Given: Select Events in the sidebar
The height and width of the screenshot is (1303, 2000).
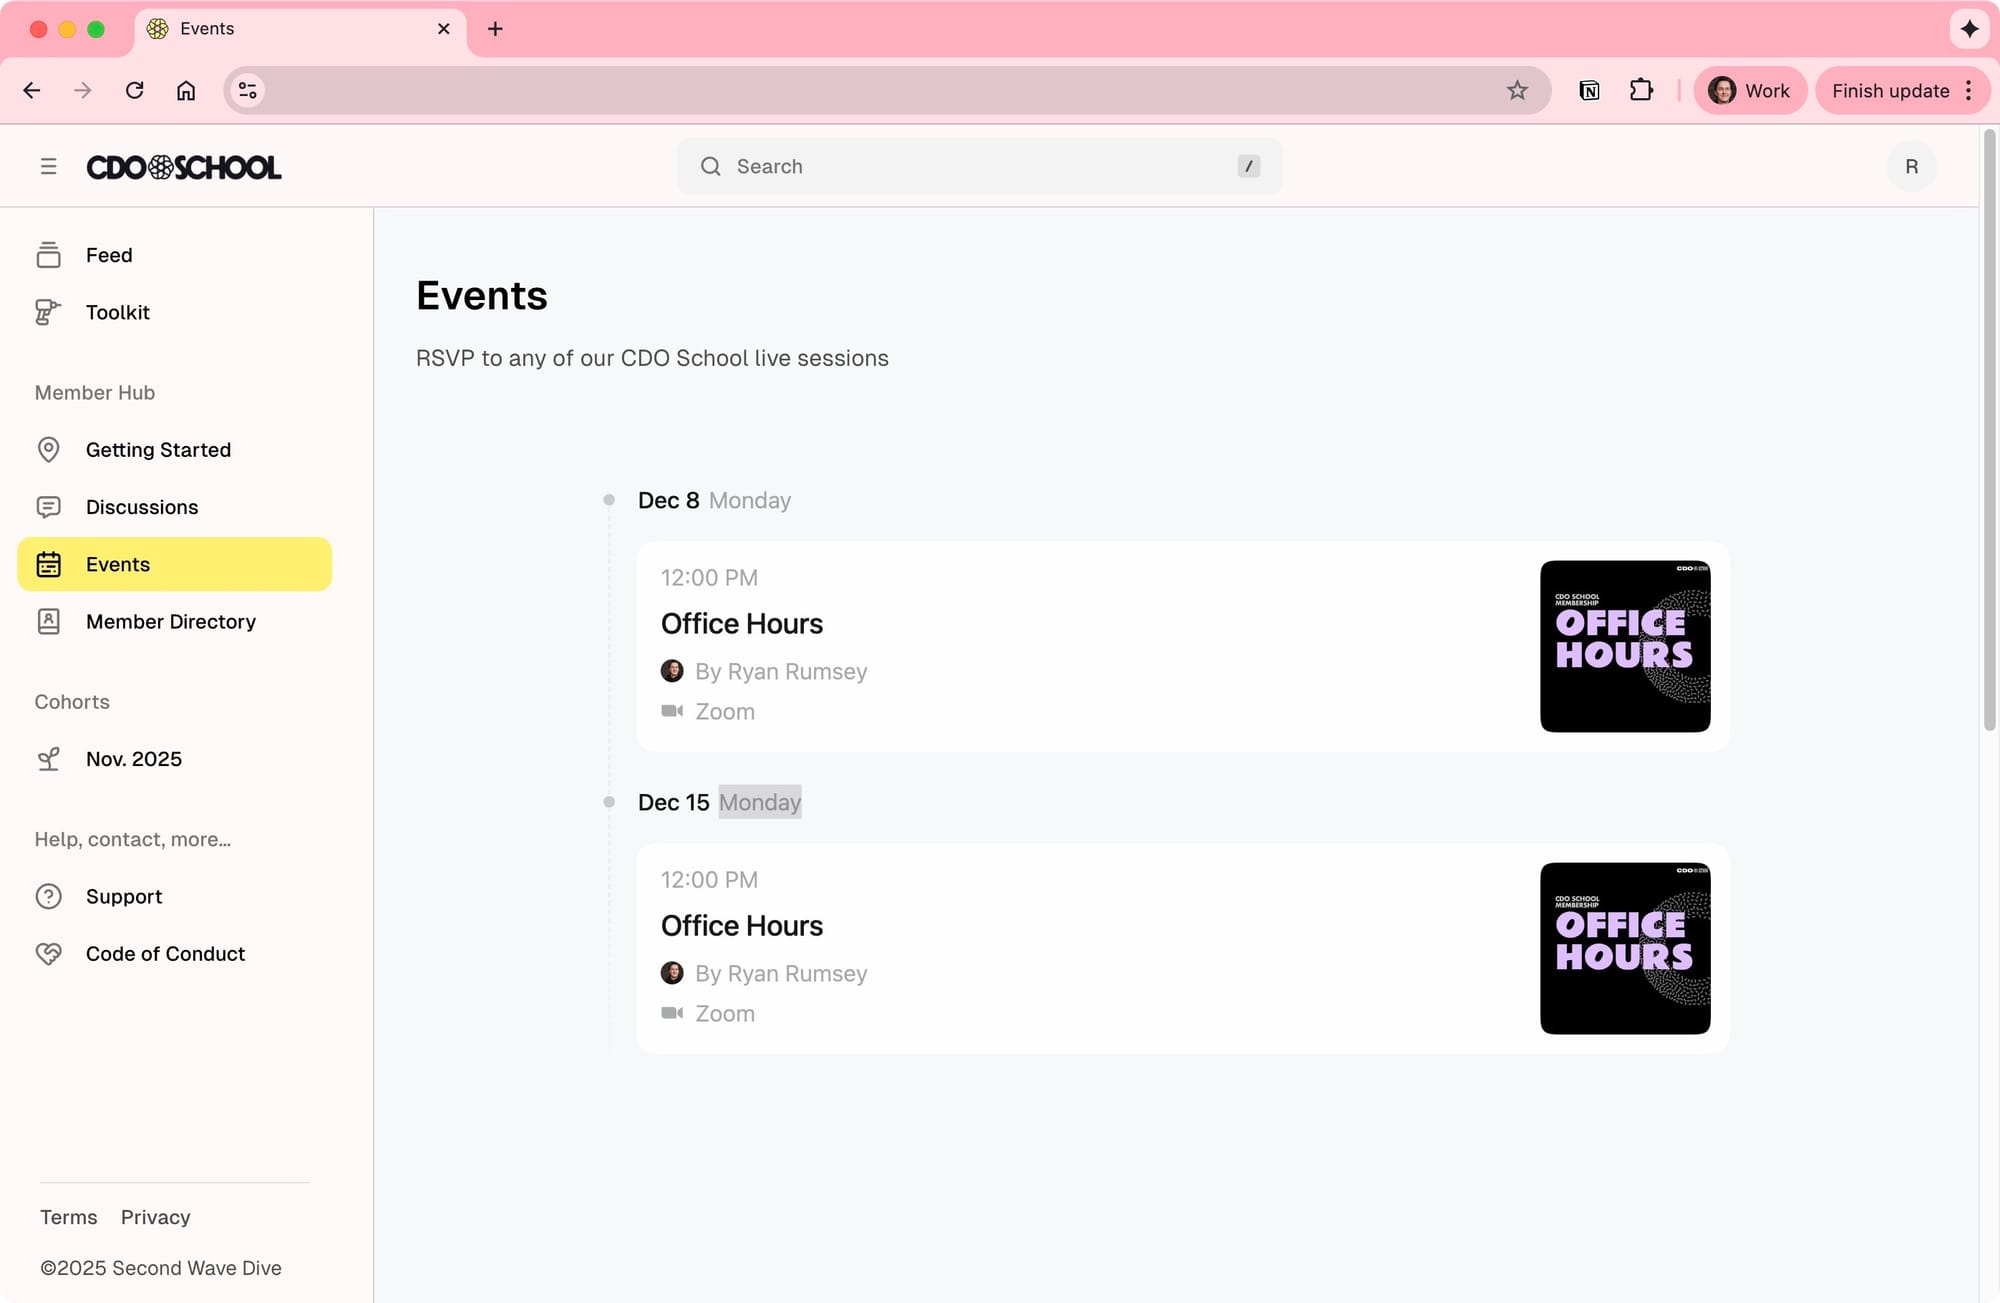Looking at the screenshot, I should [175, 564].
